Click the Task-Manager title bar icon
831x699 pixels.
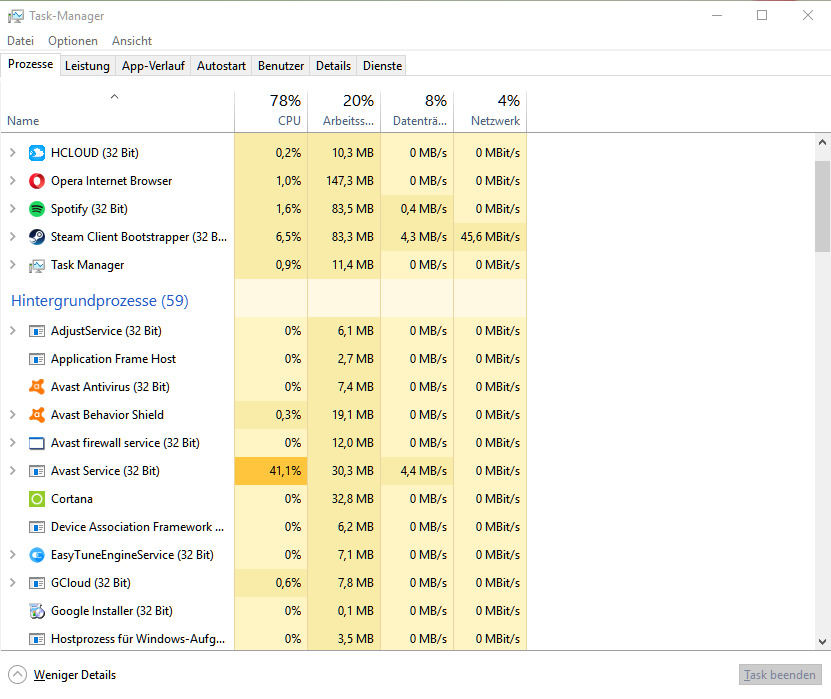15,16
